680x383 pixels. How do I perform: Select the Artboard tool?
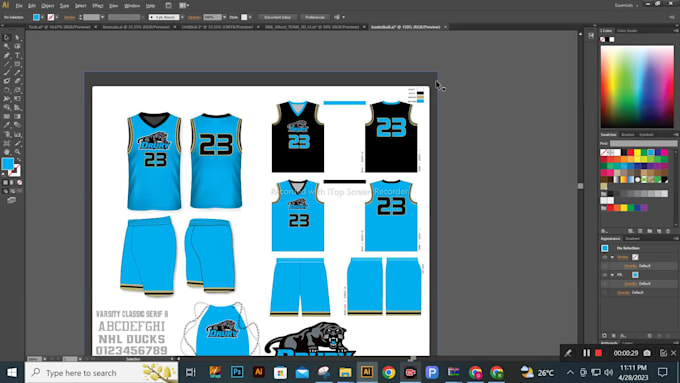click(7, 143)
